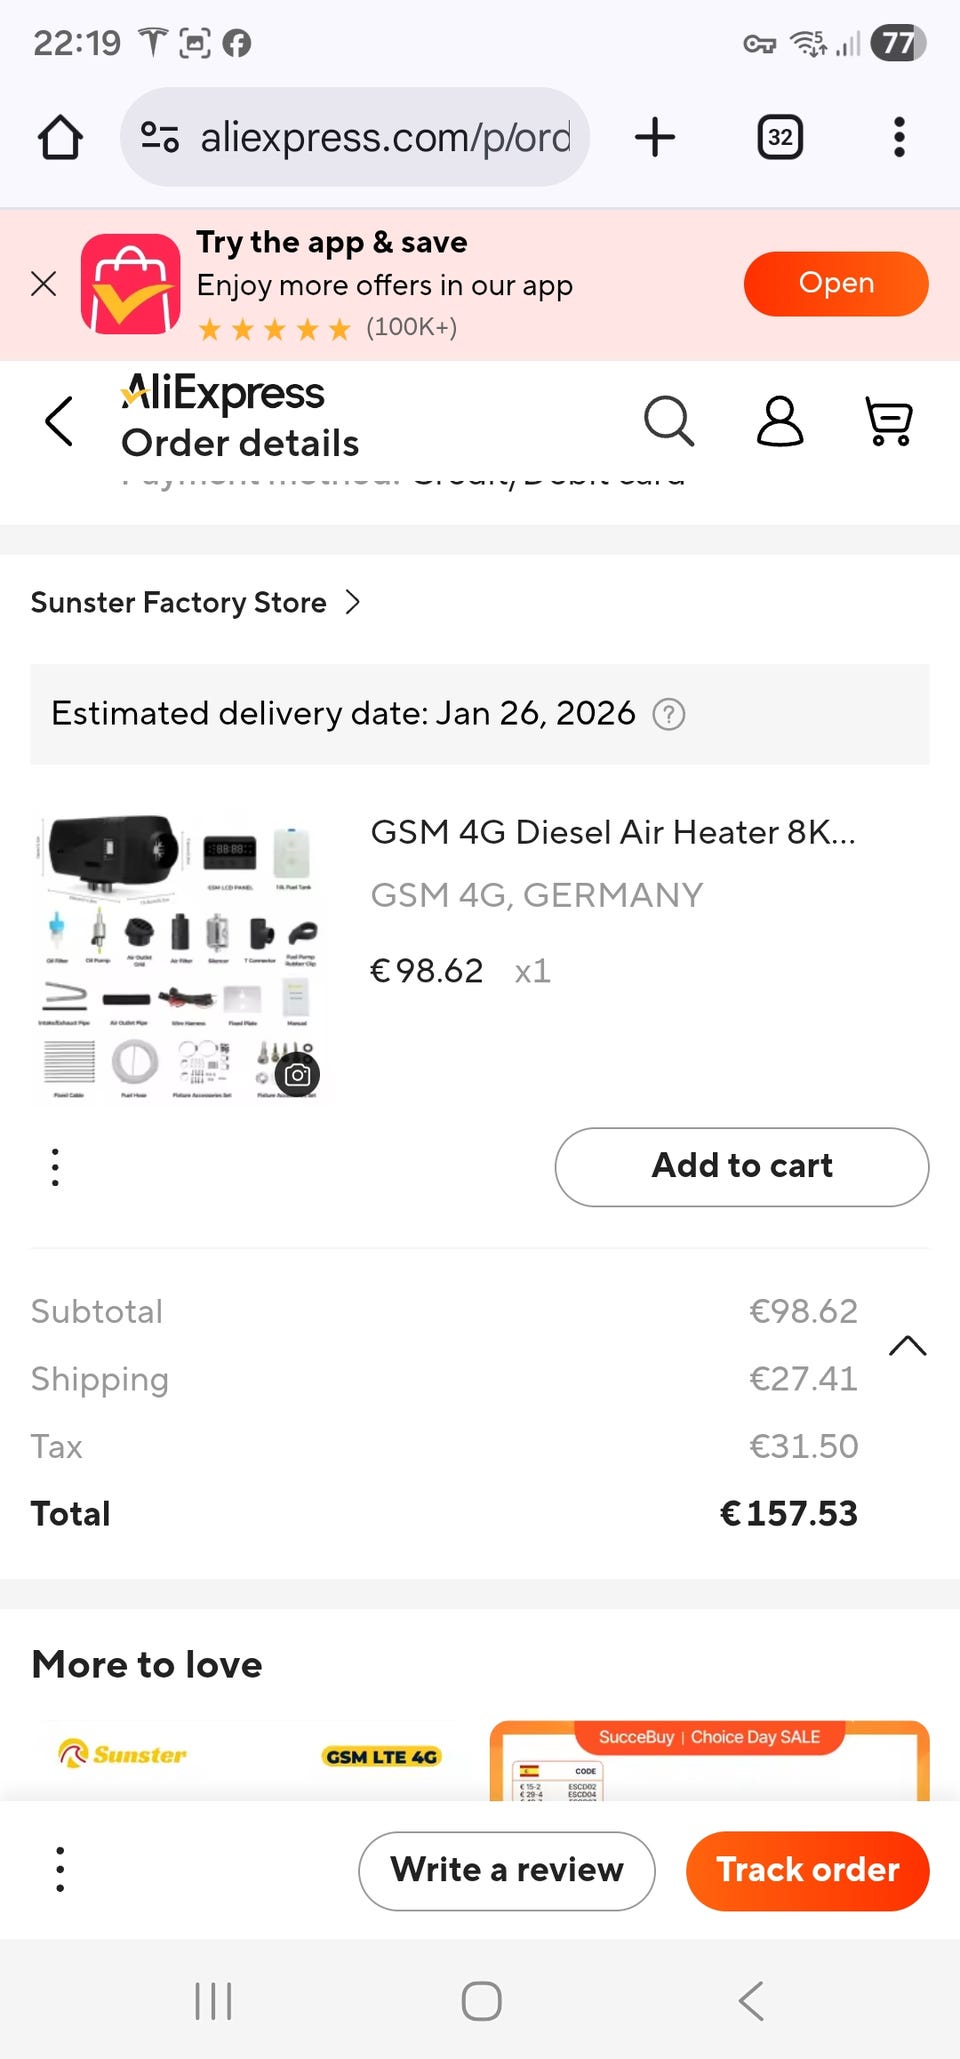Open the tab switcher showing 32 tabs
The height and width of the screenshot is (2059, 960).
(x=780, y=137)
